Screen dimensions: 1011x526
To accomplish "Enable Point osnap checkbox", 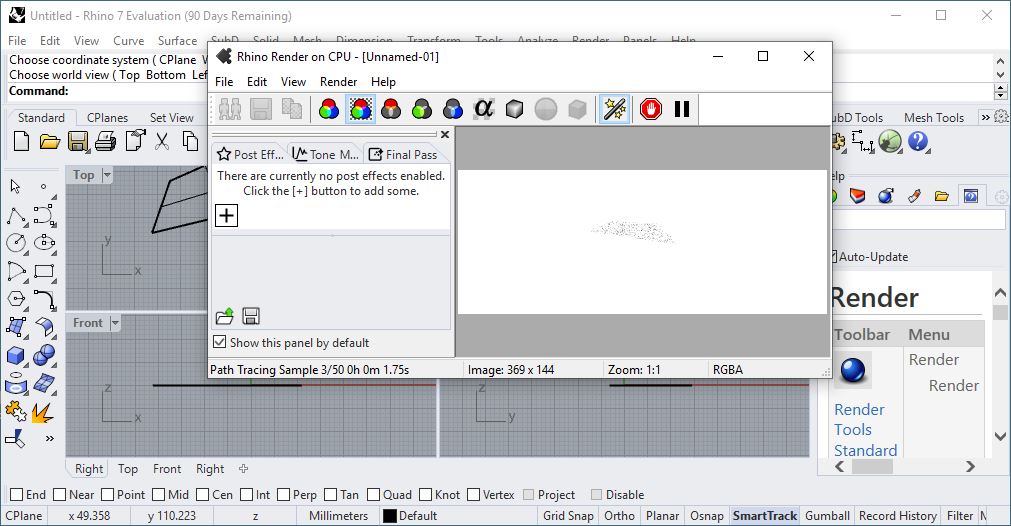I will point(108,494).
